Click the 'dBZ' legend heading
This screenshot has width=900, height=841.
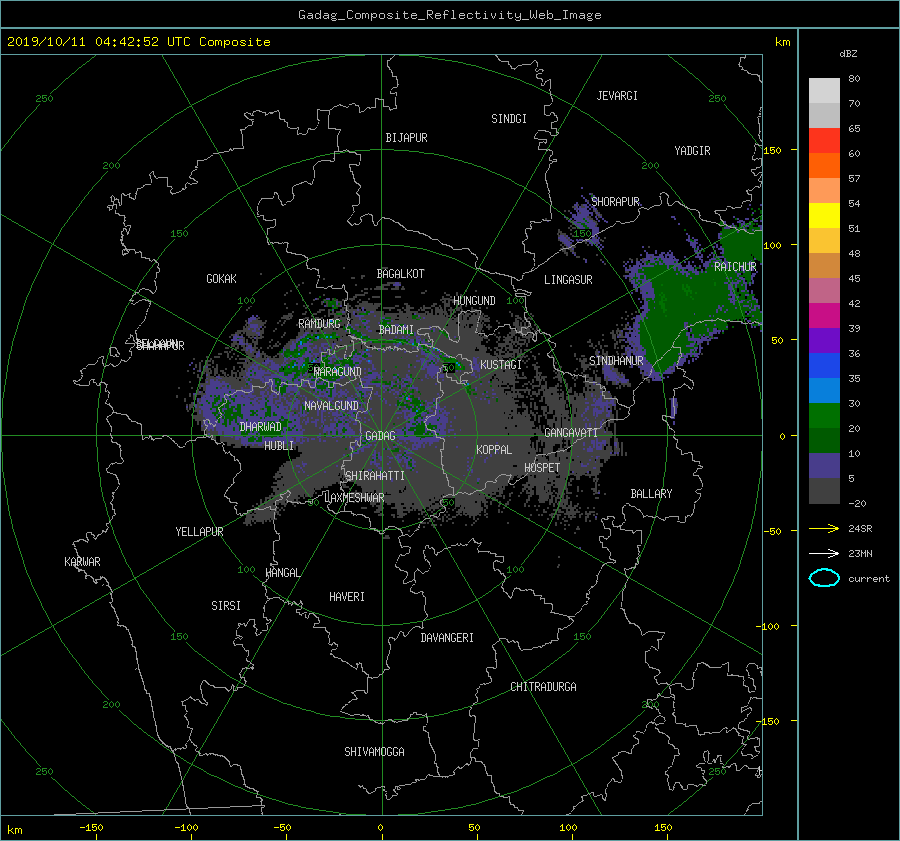tap(848, 54)
